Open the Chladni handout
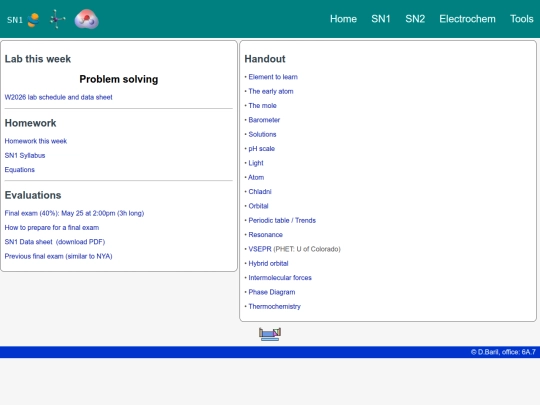 coord(260,191)
